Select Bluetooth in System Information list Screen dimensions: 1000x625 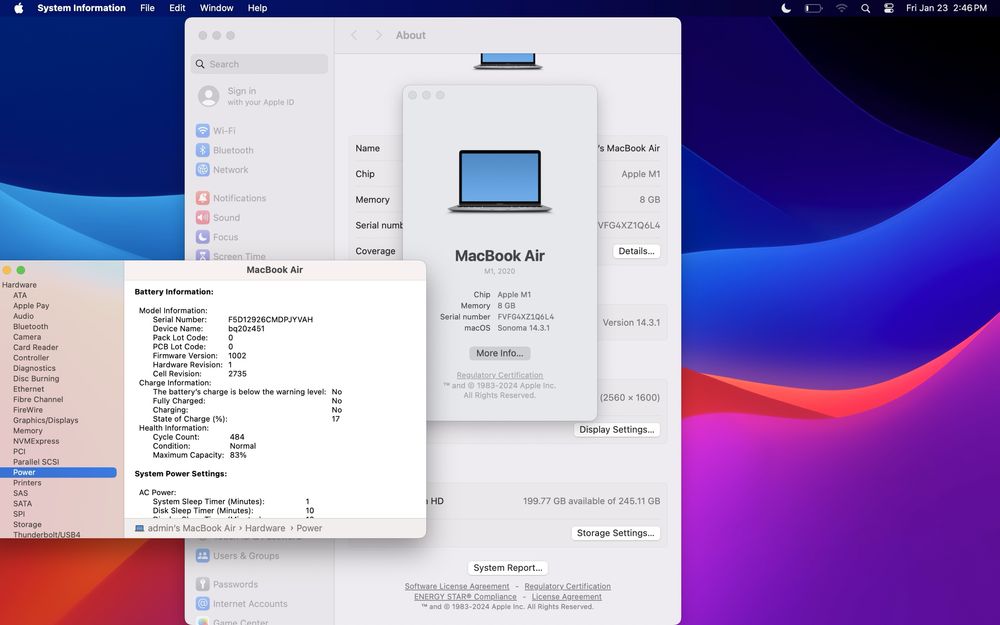(30, 327)
